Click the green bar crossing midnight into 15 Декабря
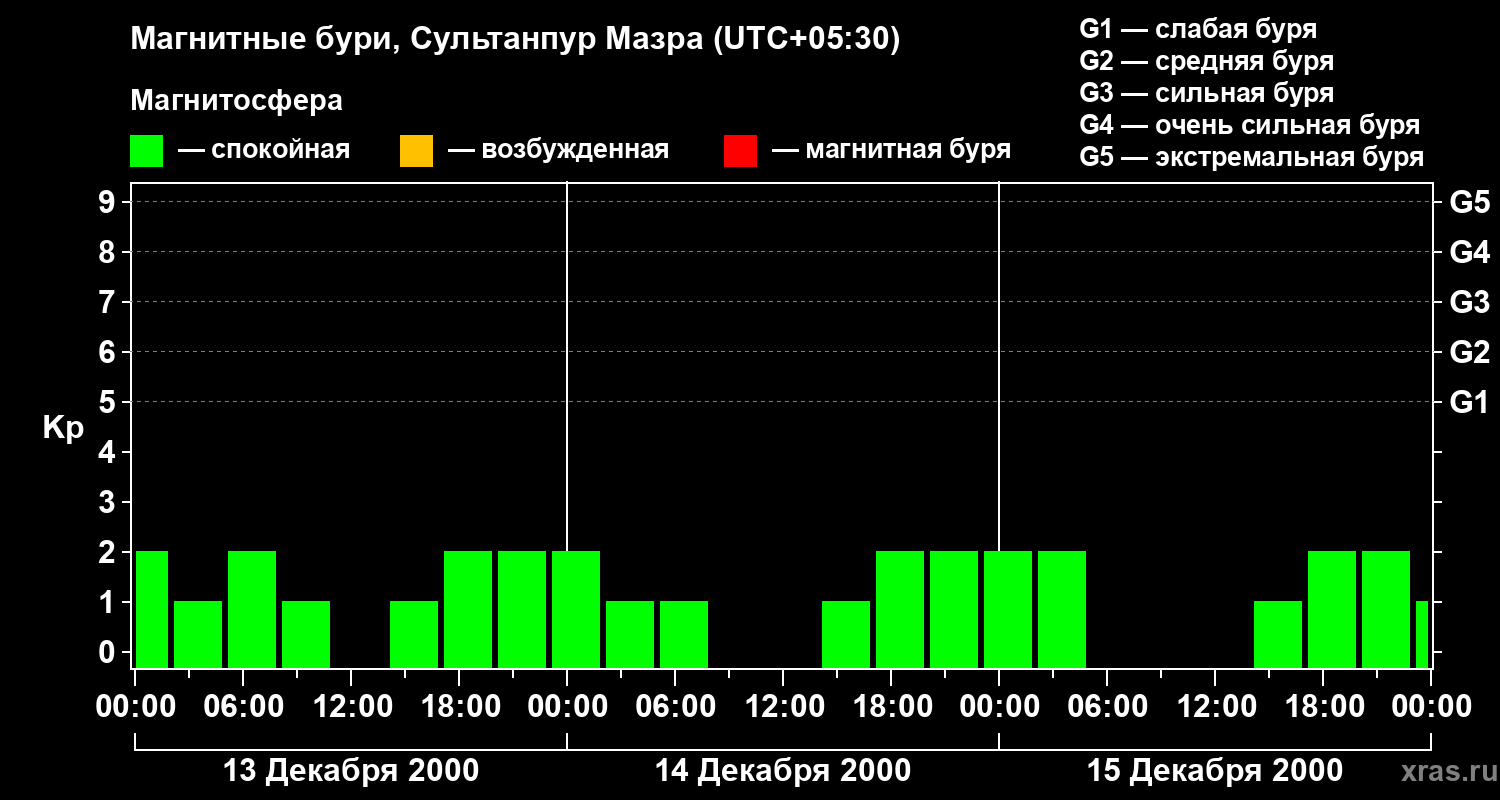 coord(1008,609)
